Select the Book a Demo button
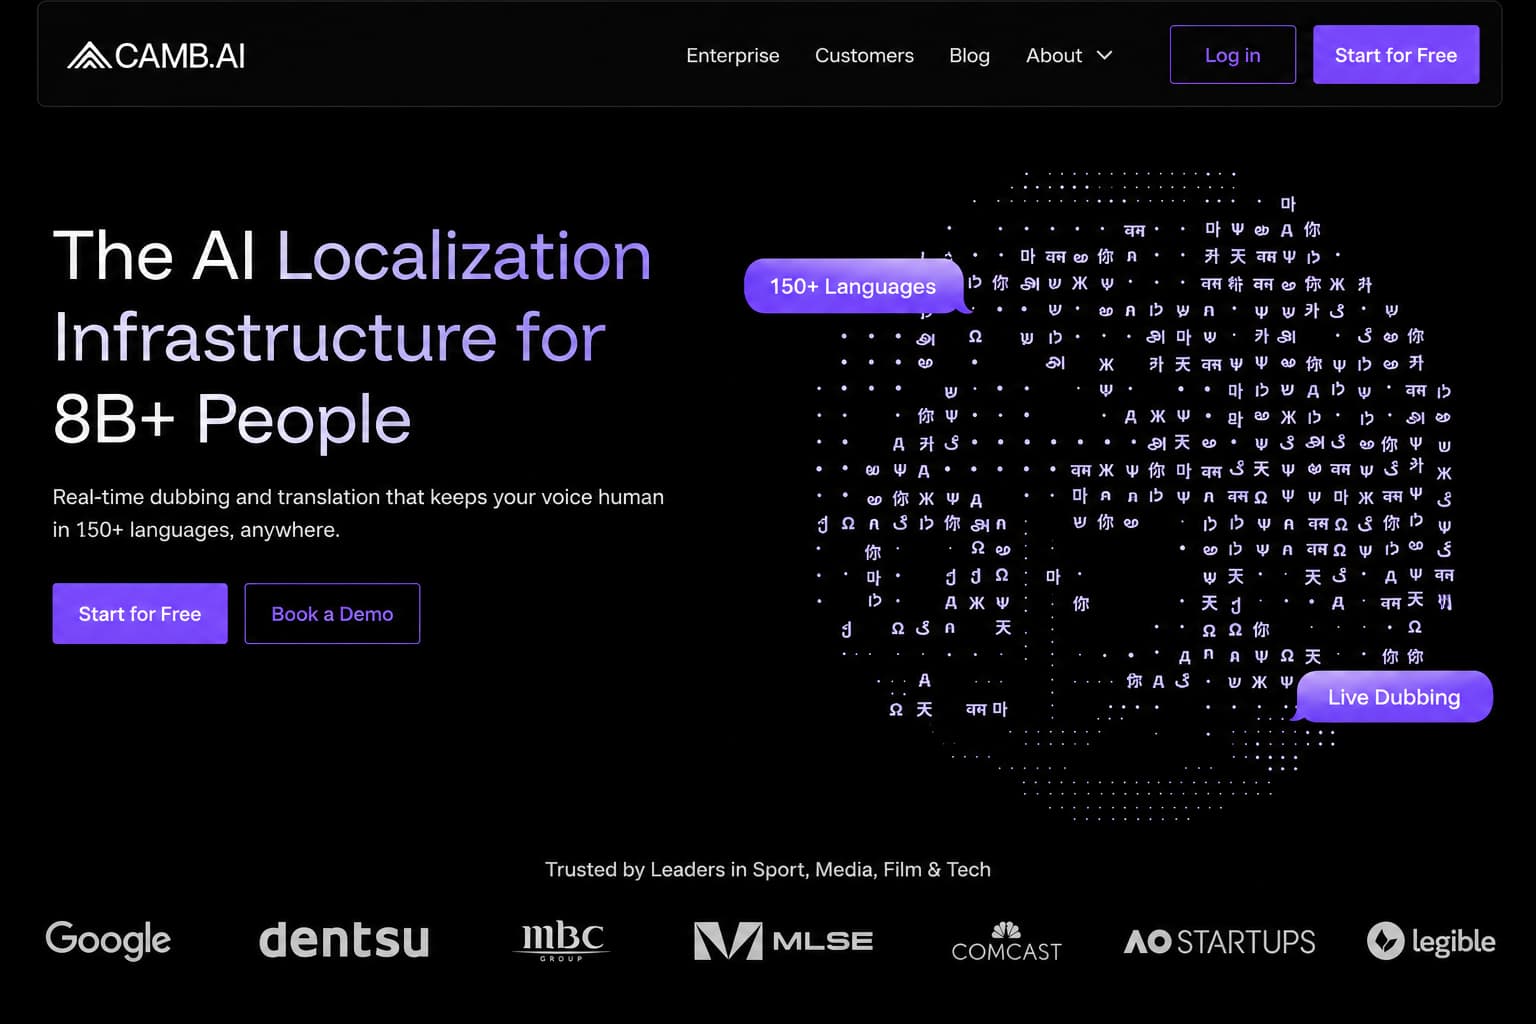The width and height of the screenshot is (1536, 1024). tap(332, 613)
